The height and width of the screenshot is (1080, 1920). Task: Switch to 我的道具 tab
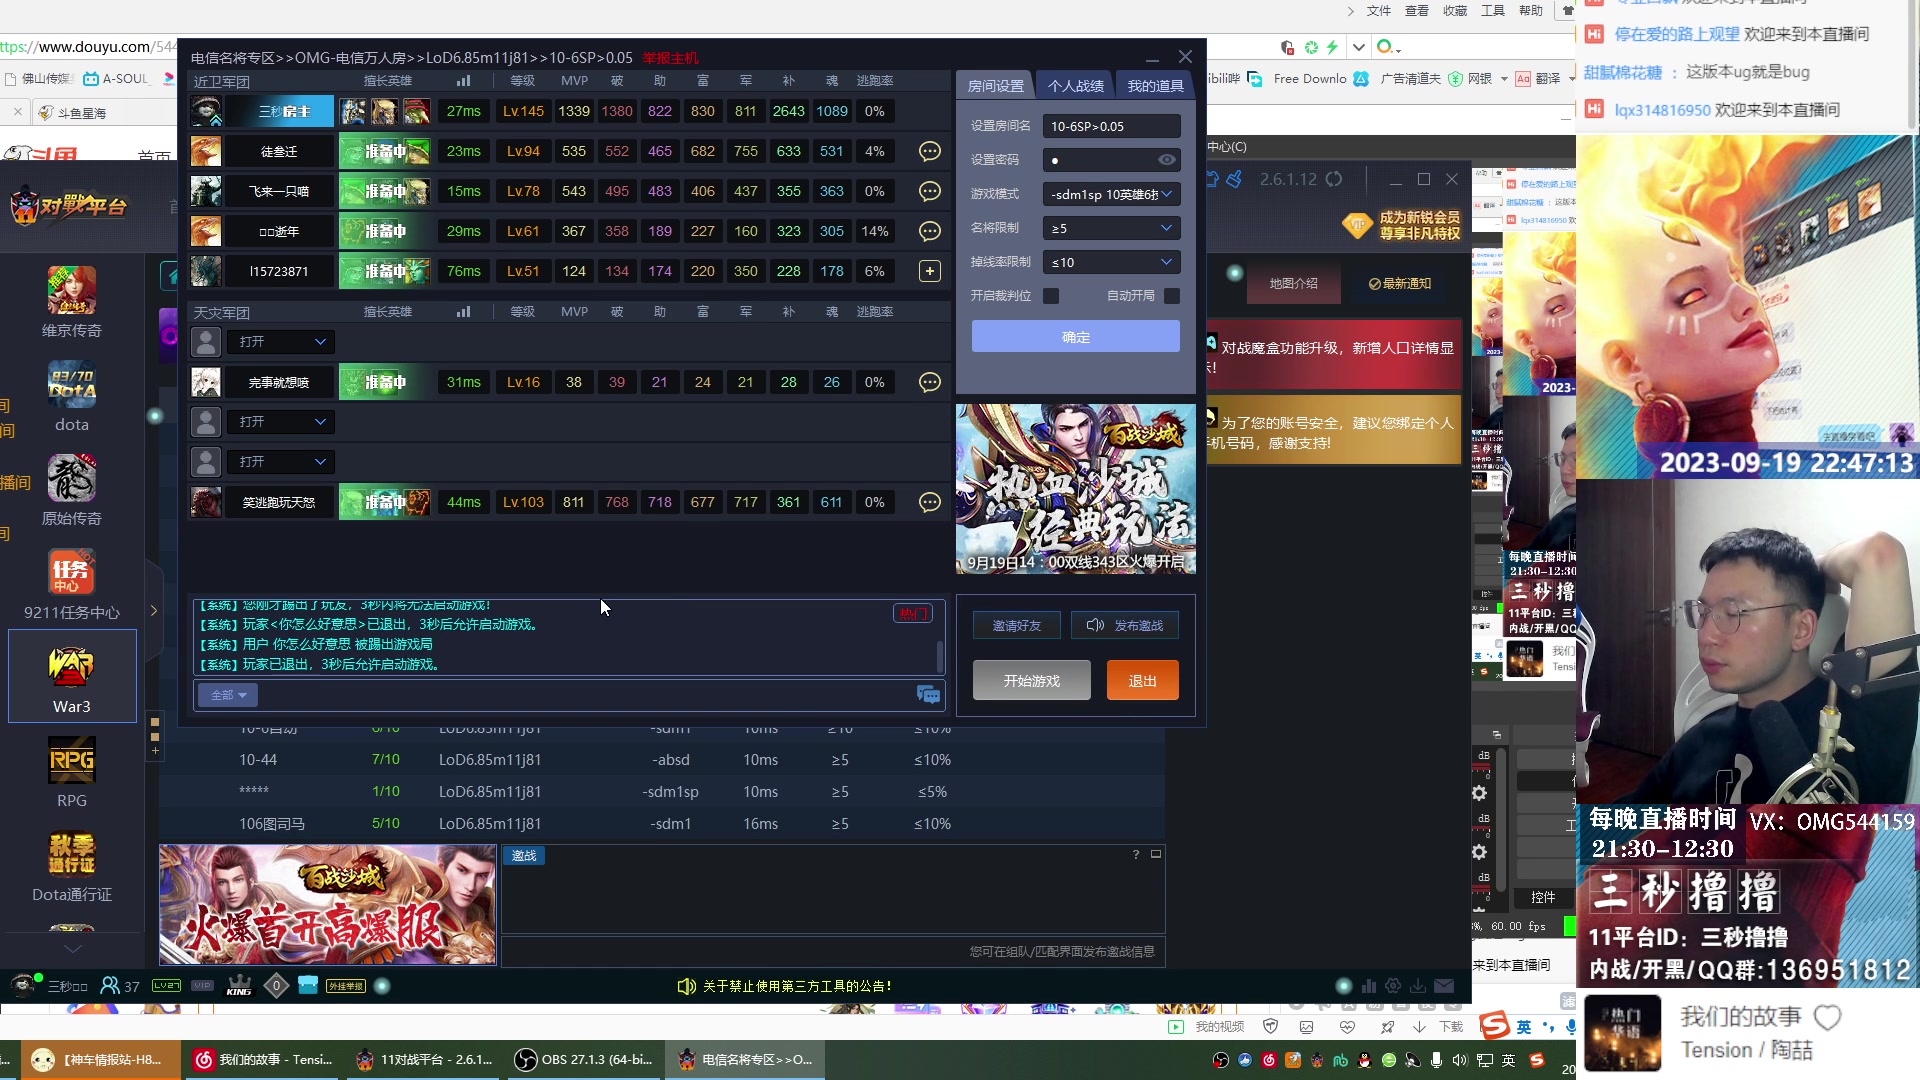[1156, 86]
